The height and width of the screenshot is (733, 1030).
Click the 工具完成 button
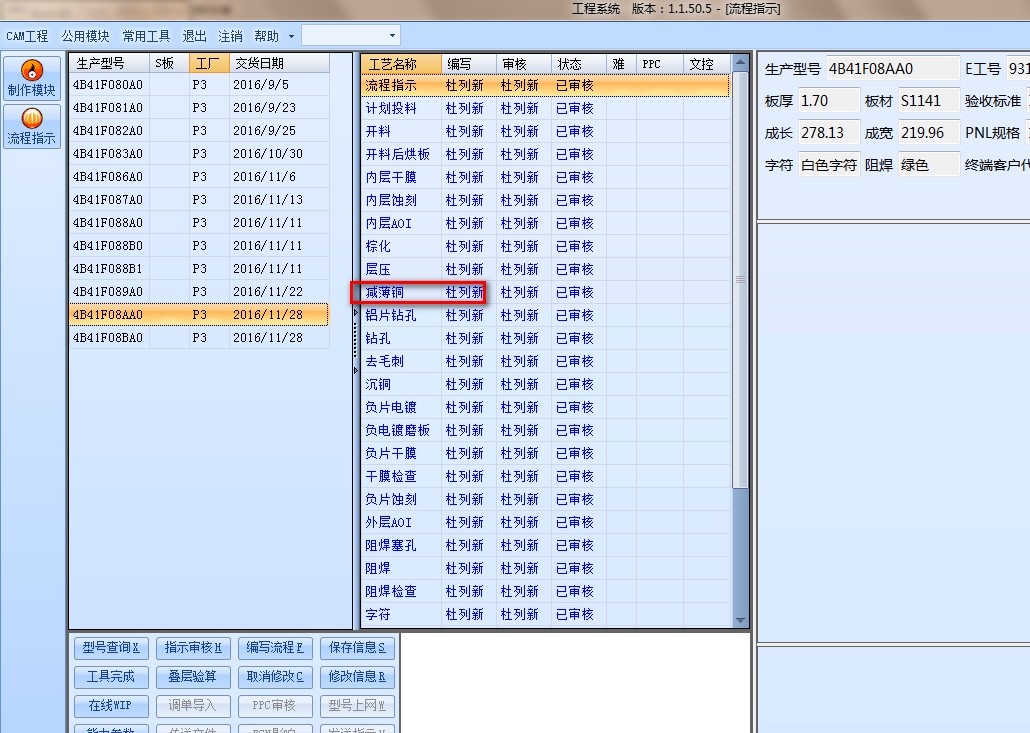click(x=111, y=677)
